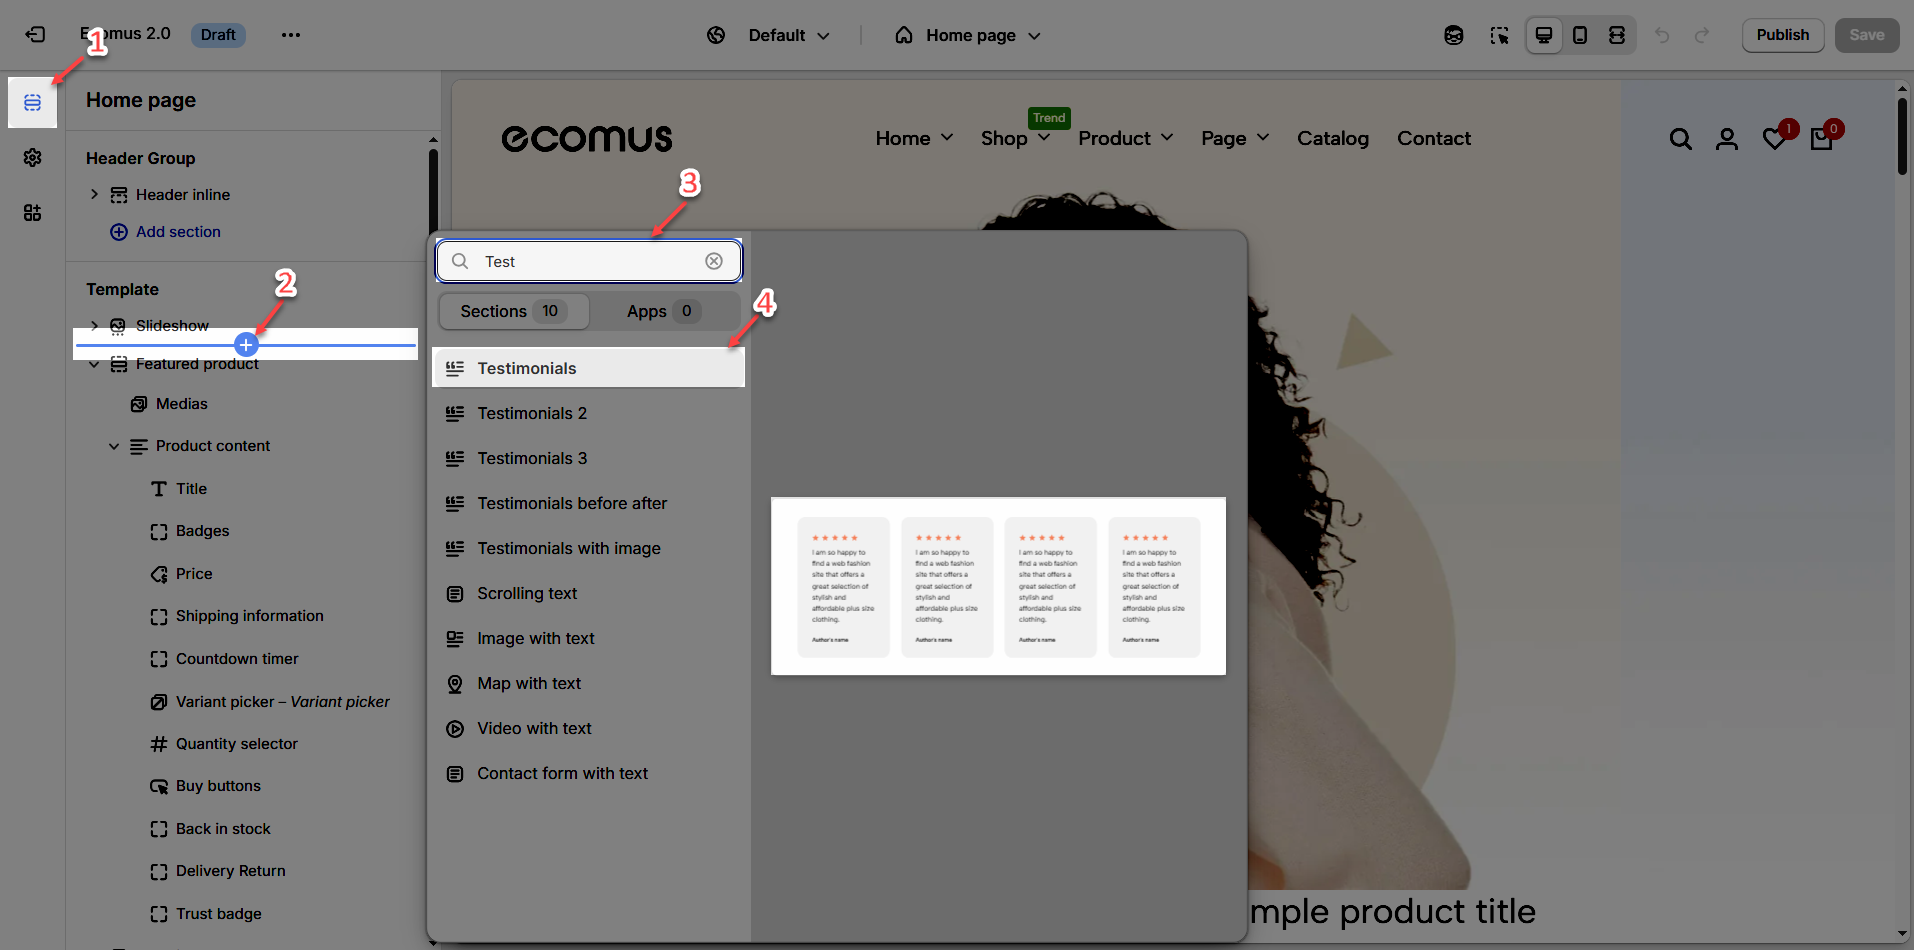Screen dimensions: 1914x950
Task: Open the Sections panel icon in sidebar
Action: tap(33, 103)
